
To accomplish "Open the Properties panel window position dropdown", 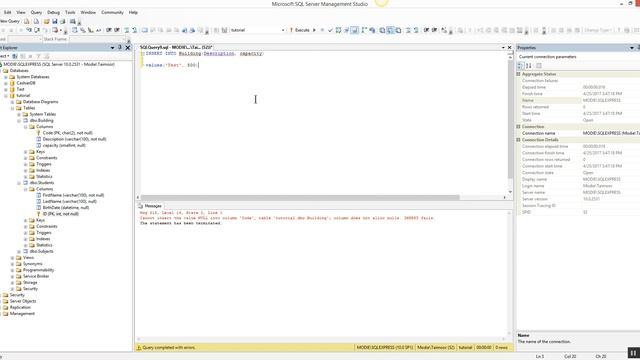I will 632,48.
